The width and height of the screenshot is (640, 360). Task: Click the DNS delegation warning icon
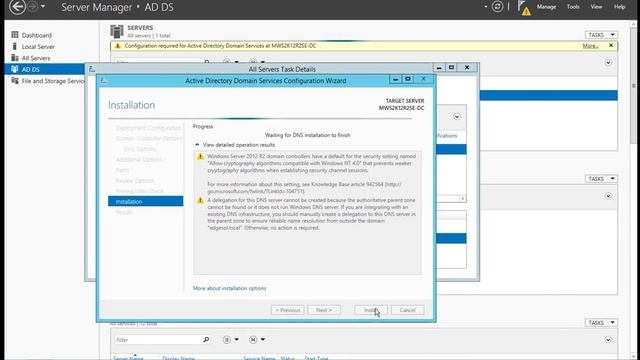(x=200, y=200)
